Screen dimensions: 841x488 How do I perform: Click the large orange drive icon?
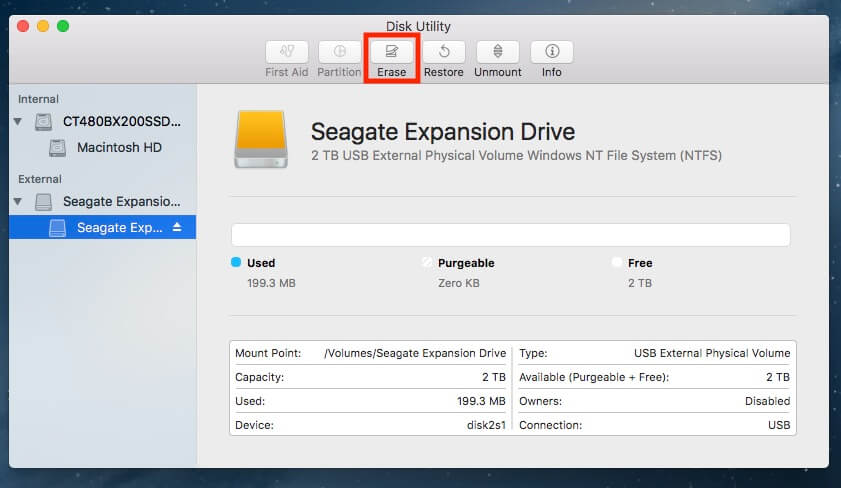tap(260, 139)
